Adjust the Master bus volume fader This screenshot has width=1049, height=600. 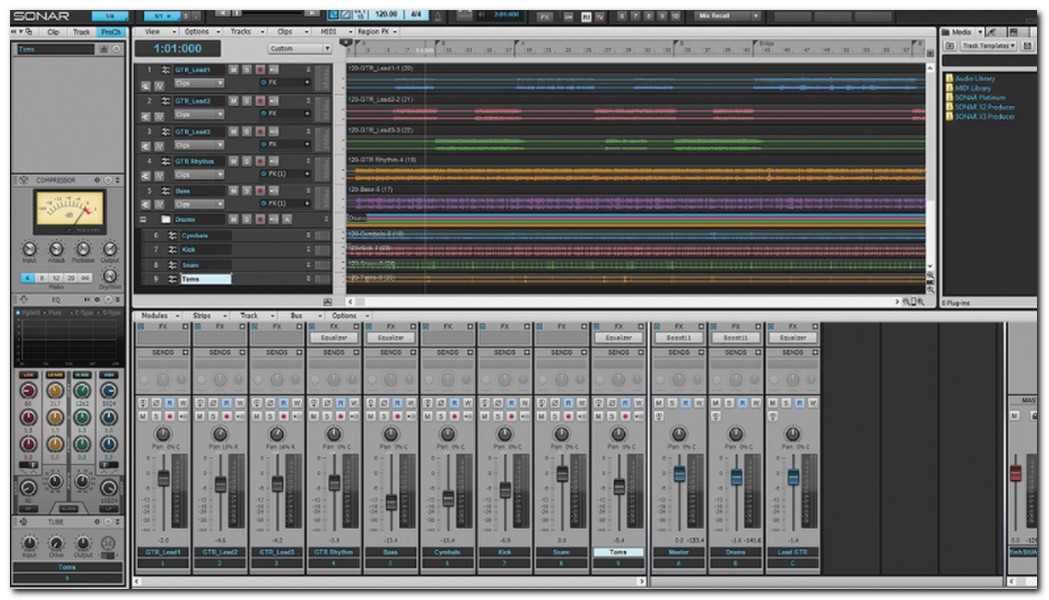pos(679,475)
